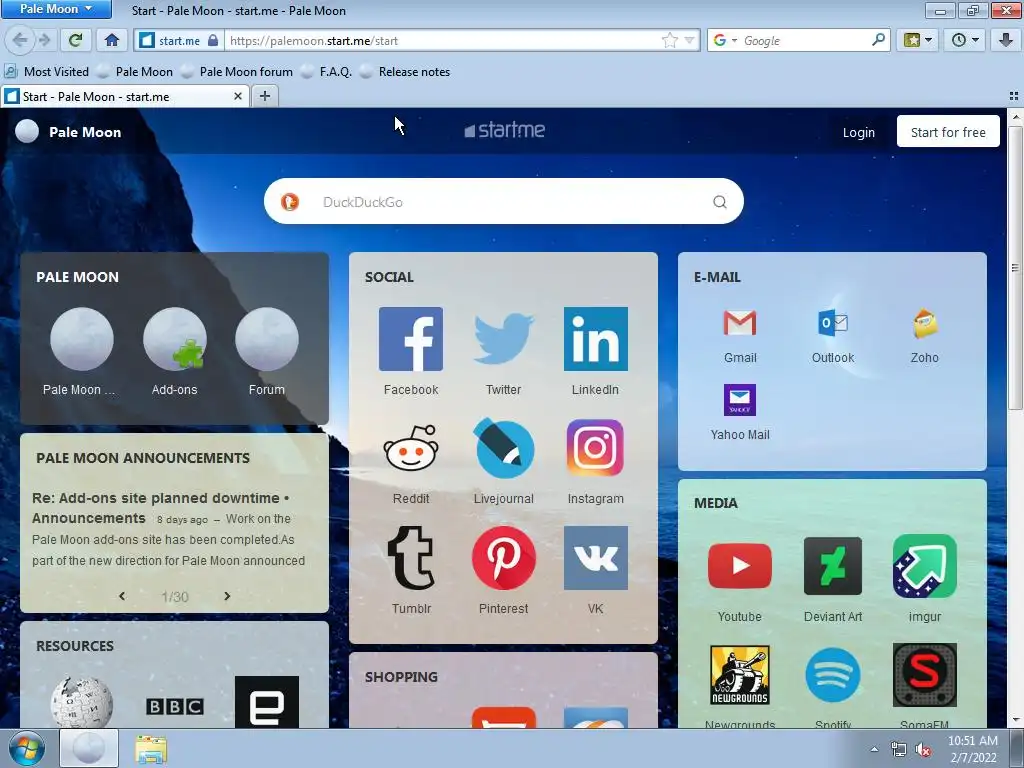Reload the current page
Screen dimensions: 1024x768
pos(75,40)
